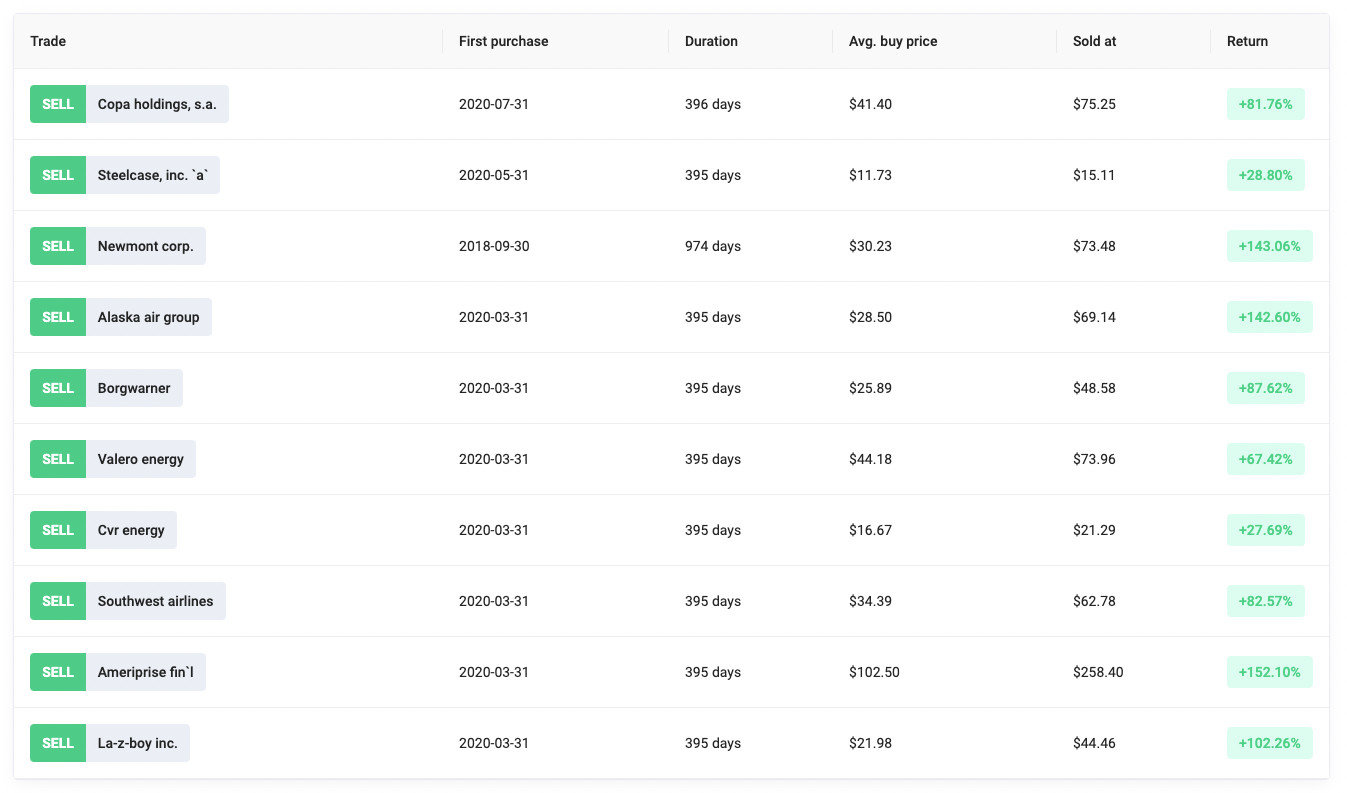Open the Newmont corp. stock tag
Screen dimensions: 1347x793
click(146, 246)
